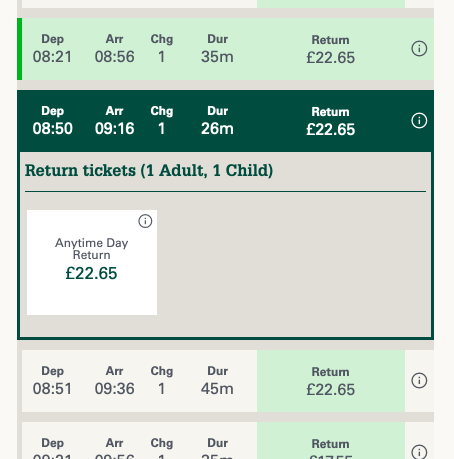The image size is (454, 459).
Task: Click the 26m duration in selected row
Action: (217, 129)
